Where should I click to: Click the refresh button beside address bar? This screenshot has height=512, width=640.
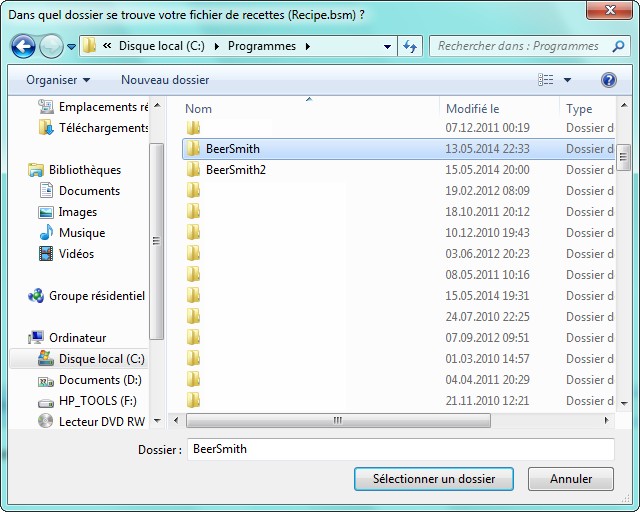(x=410, y=46)
